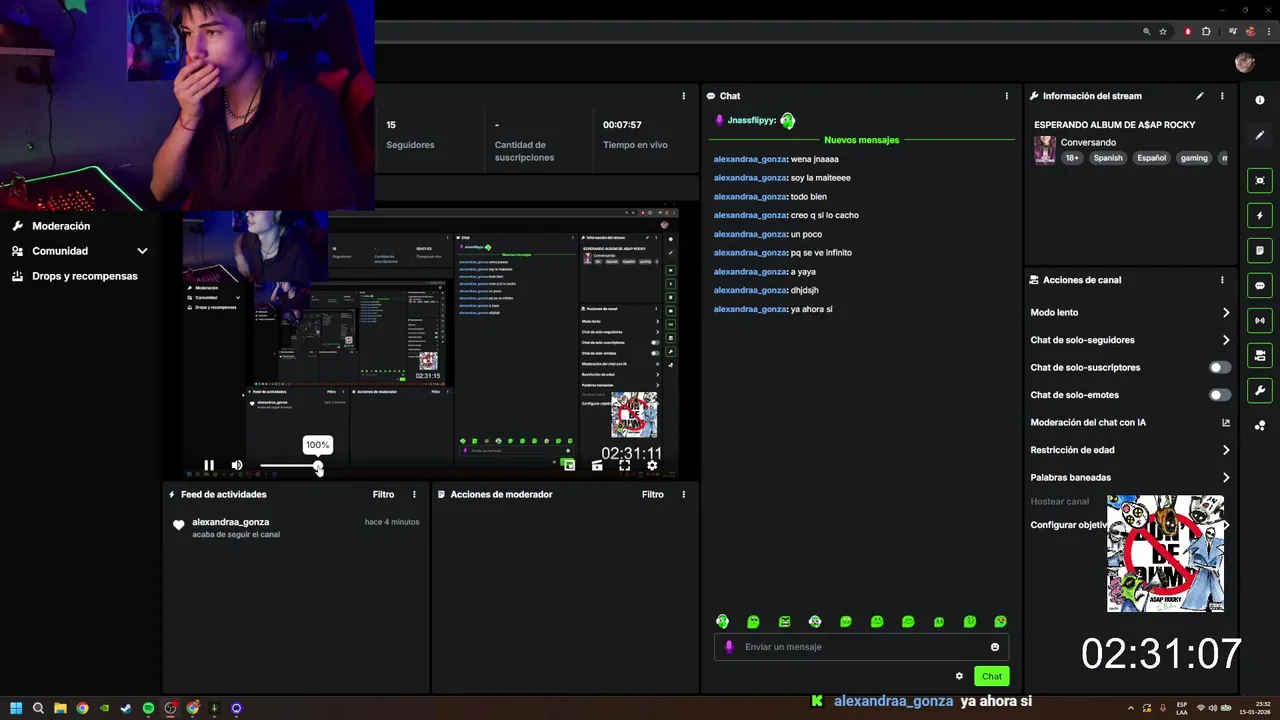Open user avatar menu top right
Viewport: 1280px width, 720px height.
tap(1244, 63)
